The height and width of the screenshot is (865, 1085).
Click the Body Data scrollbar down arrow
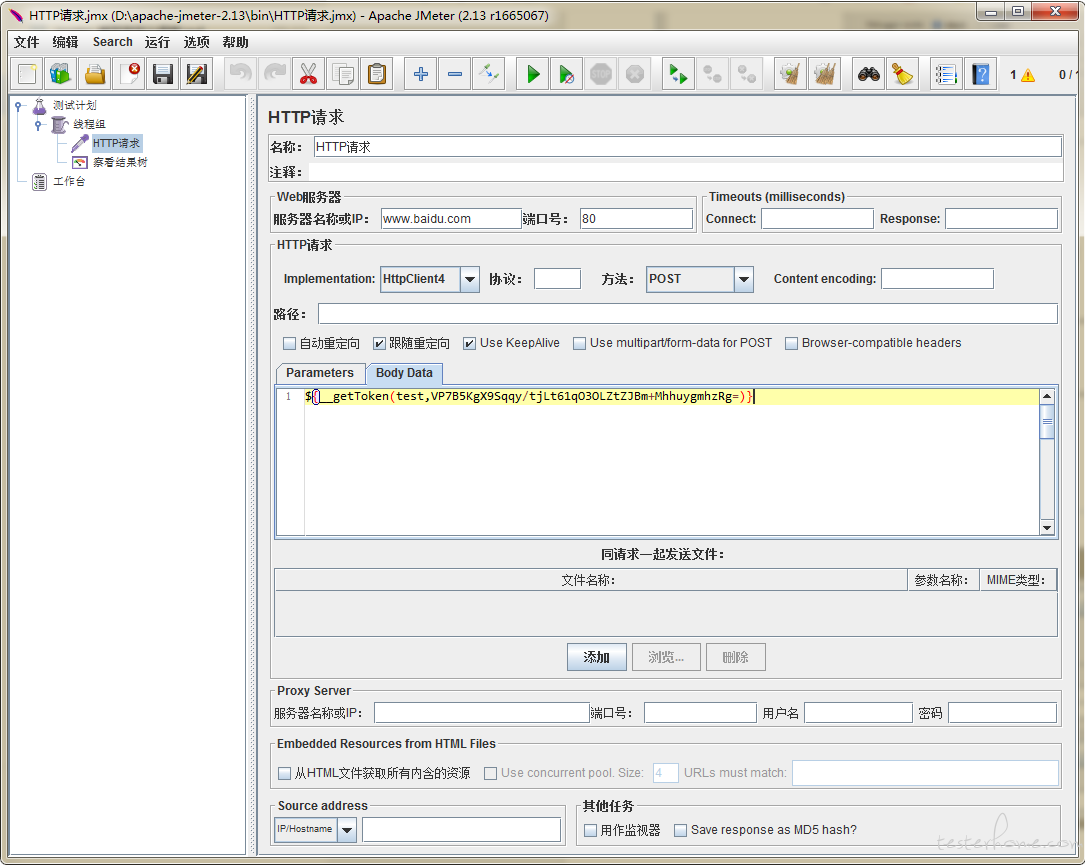(1047, 528)
